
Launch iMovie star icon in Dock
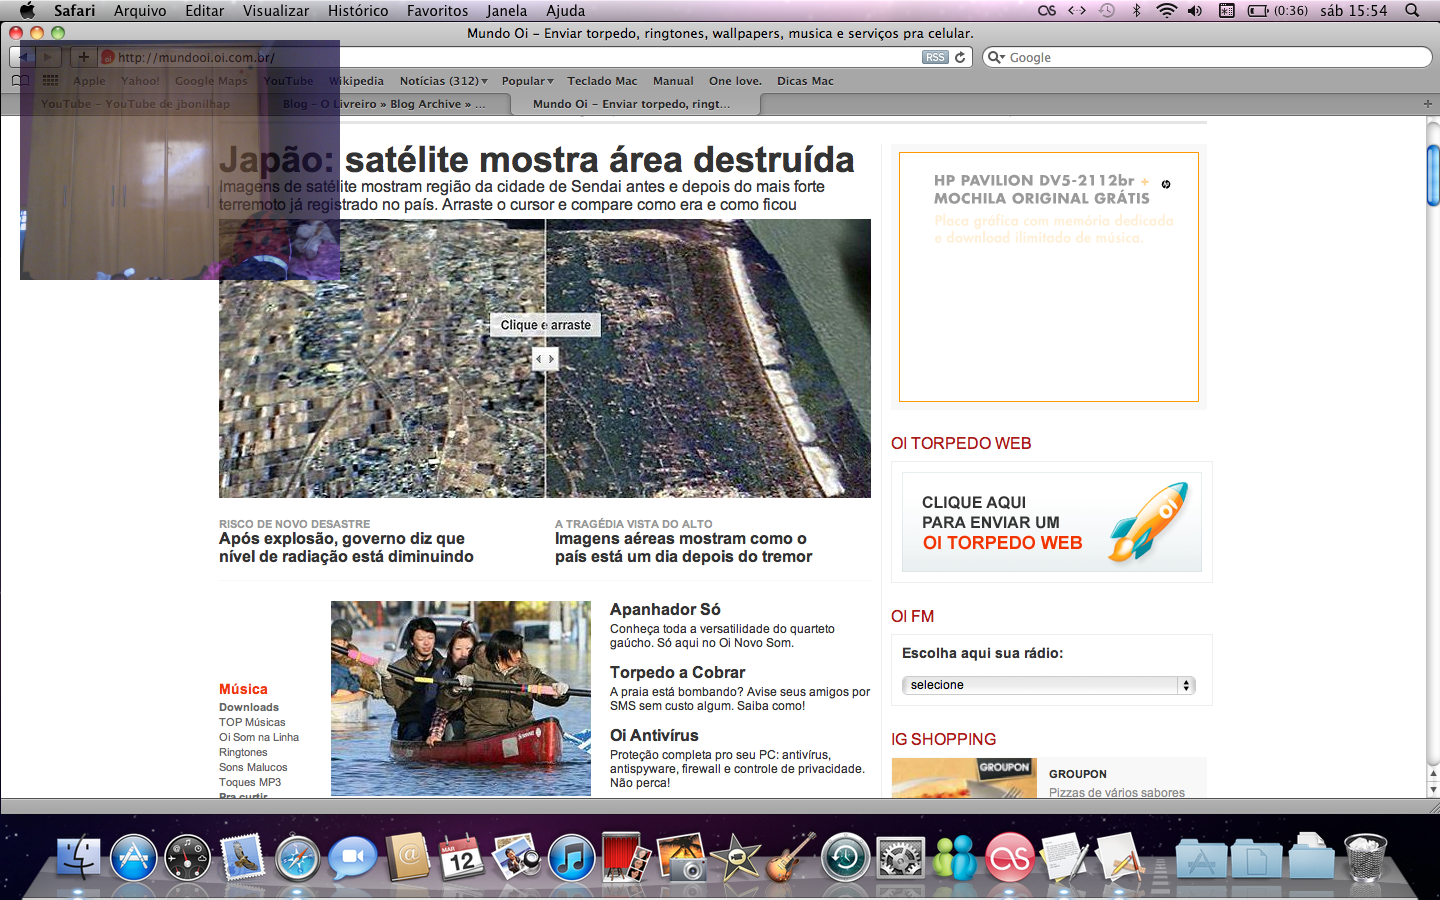pos(736,858)
